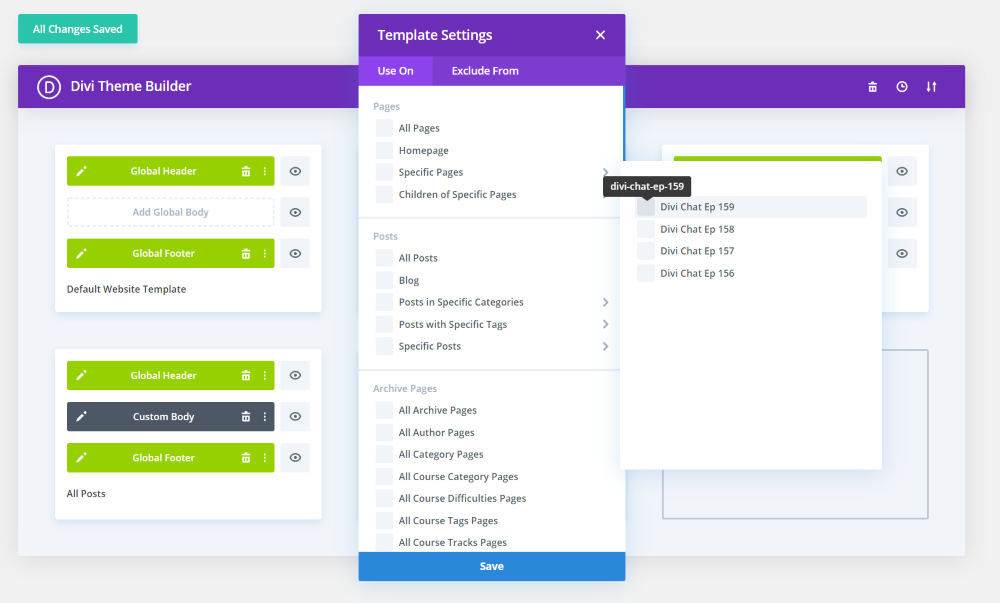Screen dimensions: 1000x603
Task: Delete Global Header in All Posts template
Action: 246,375
